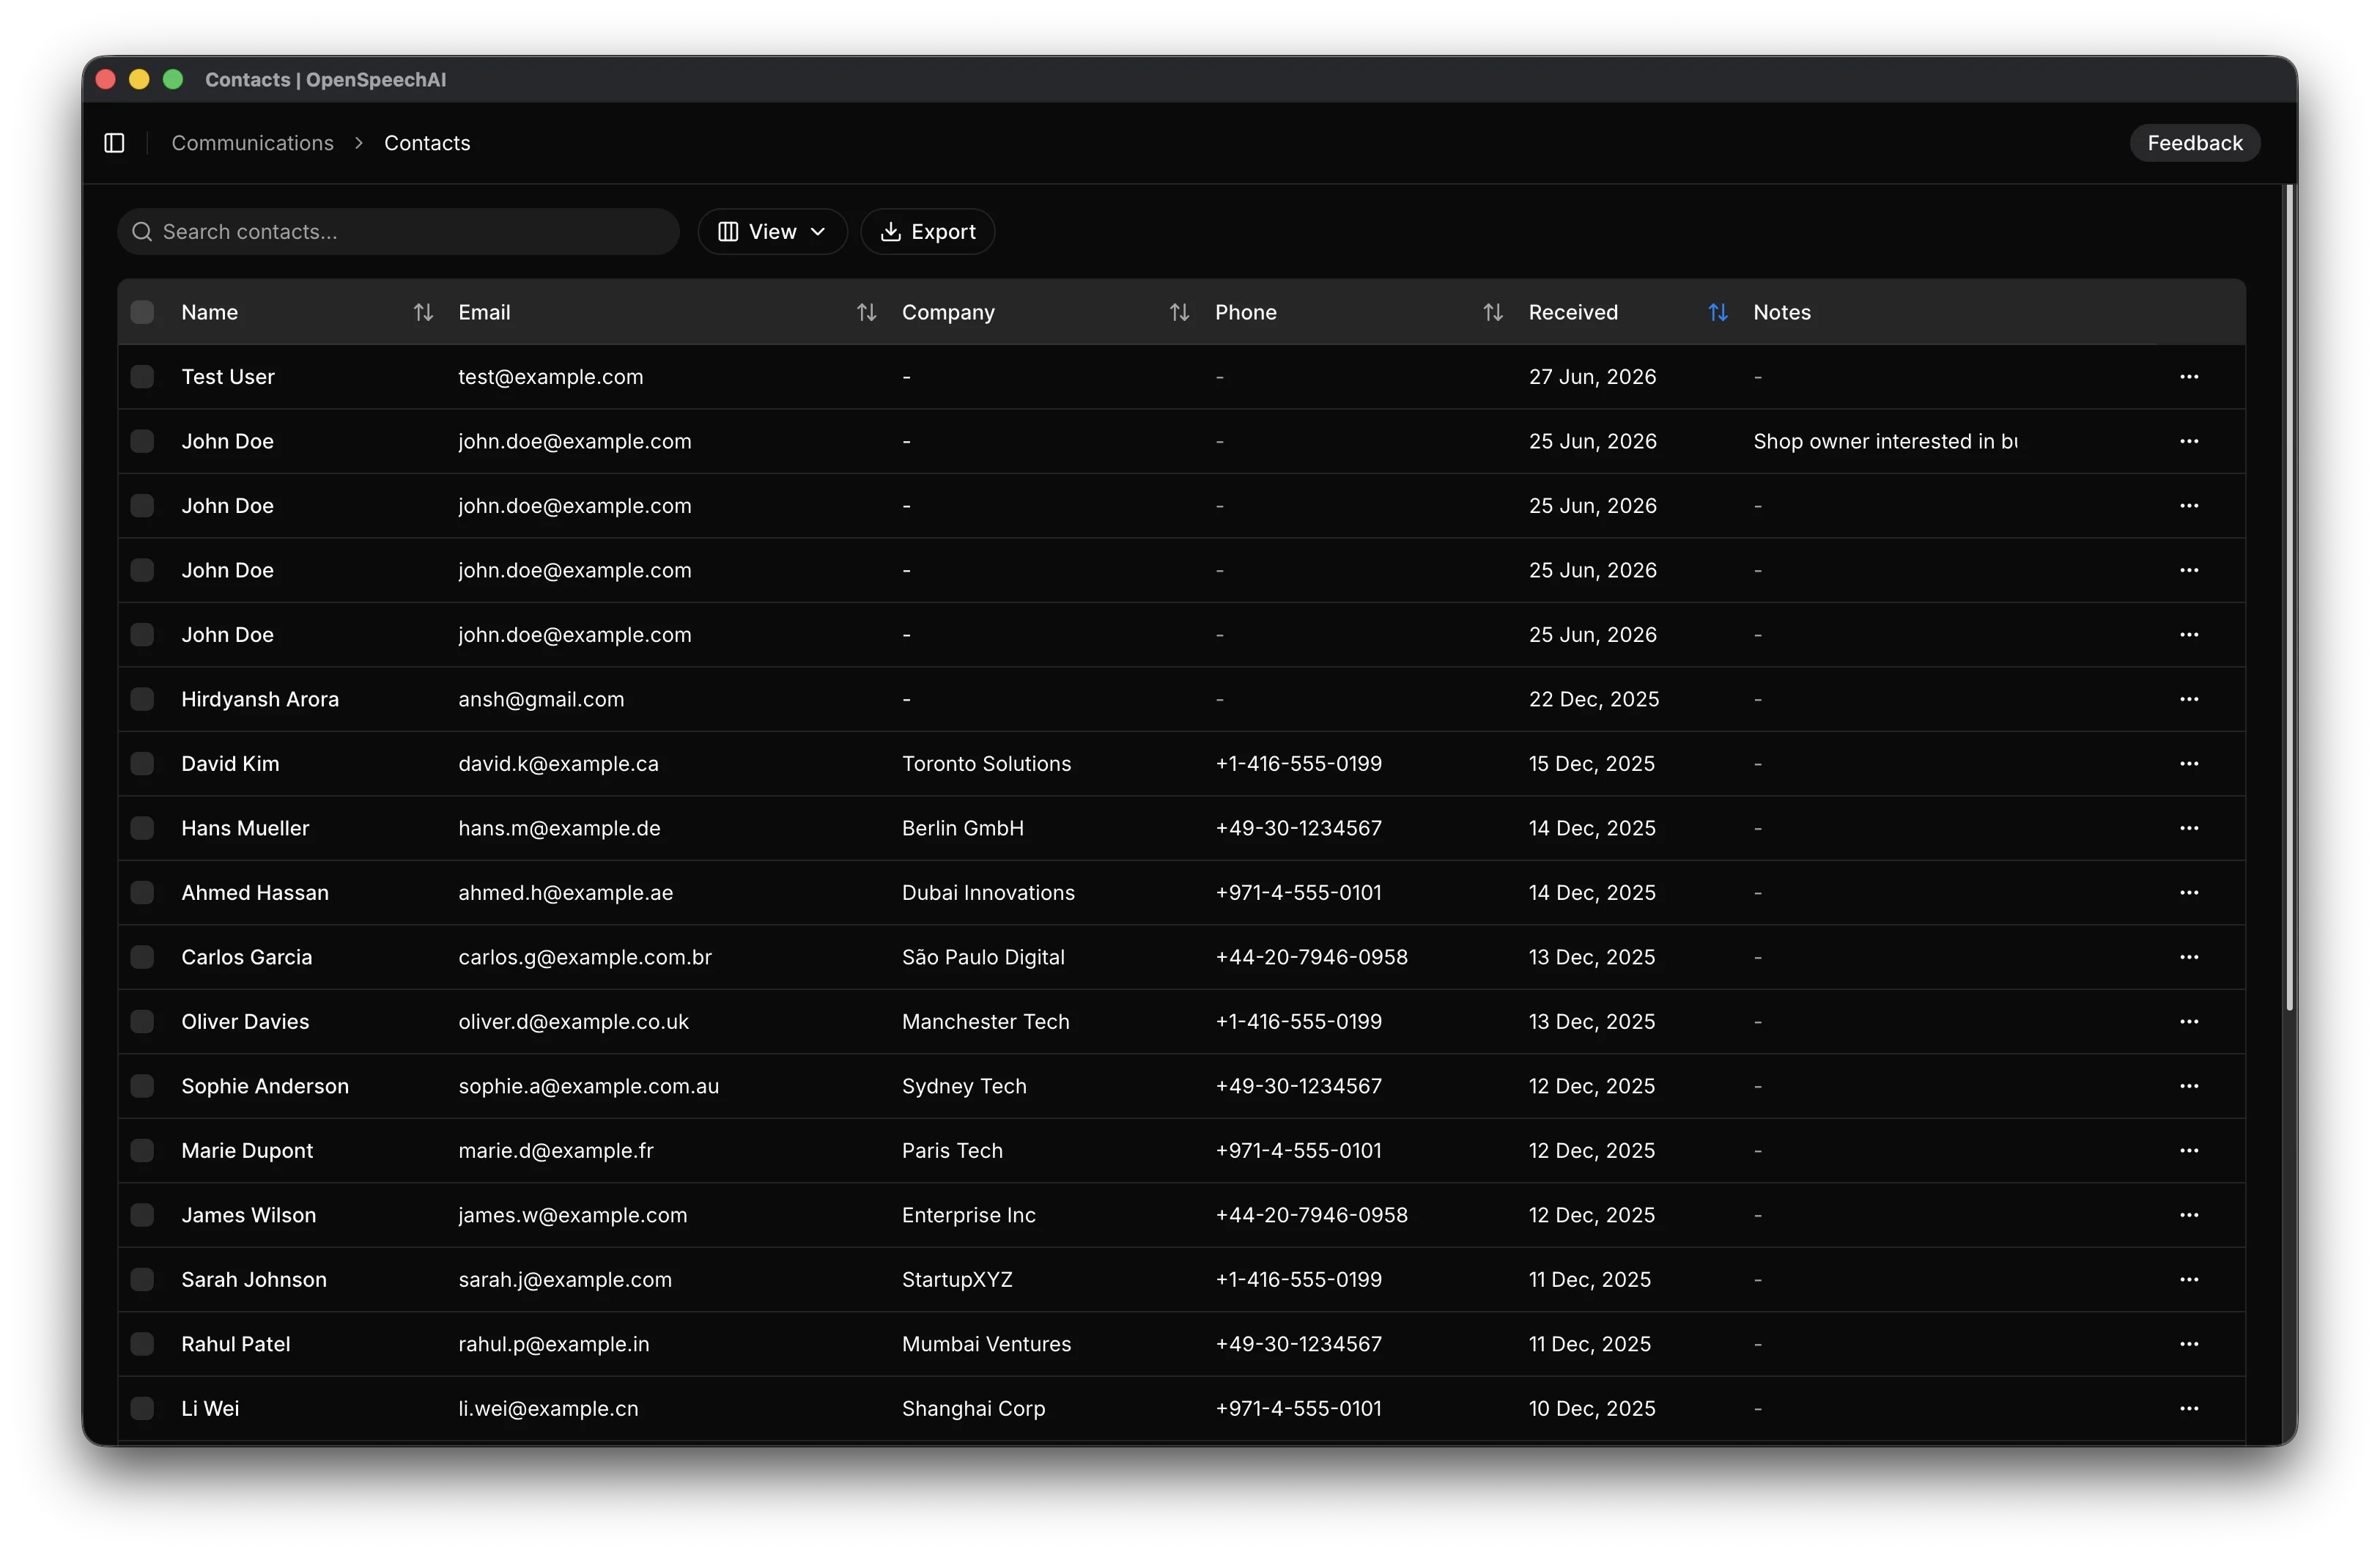Click the window title Contacts | OpenSpeechAI
The height and width of the screenshot is (1555, 2380).
tap(325, 80)
